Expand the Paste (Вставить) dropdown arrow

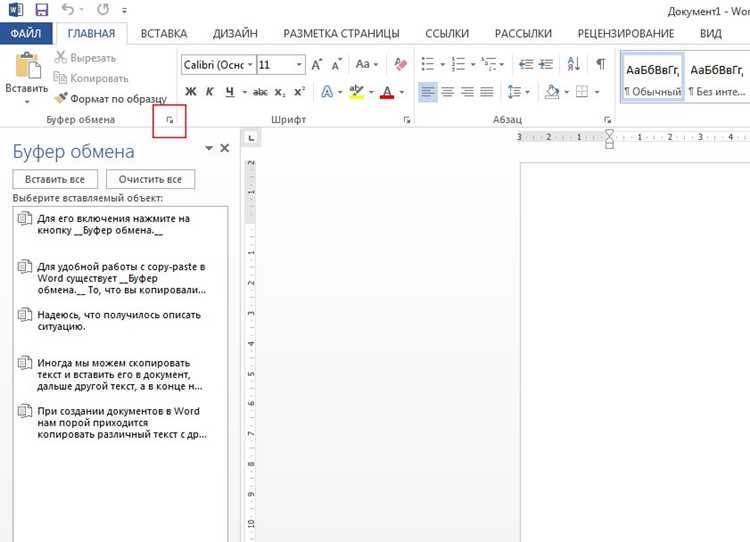(27, 101)
